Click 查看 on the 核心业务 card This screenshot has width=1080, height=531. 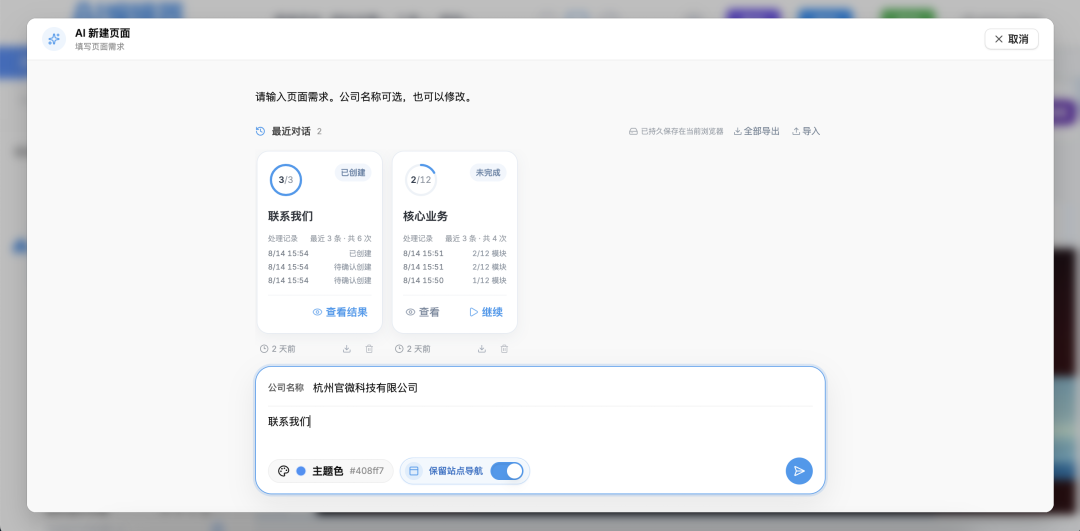click(422, 312)
